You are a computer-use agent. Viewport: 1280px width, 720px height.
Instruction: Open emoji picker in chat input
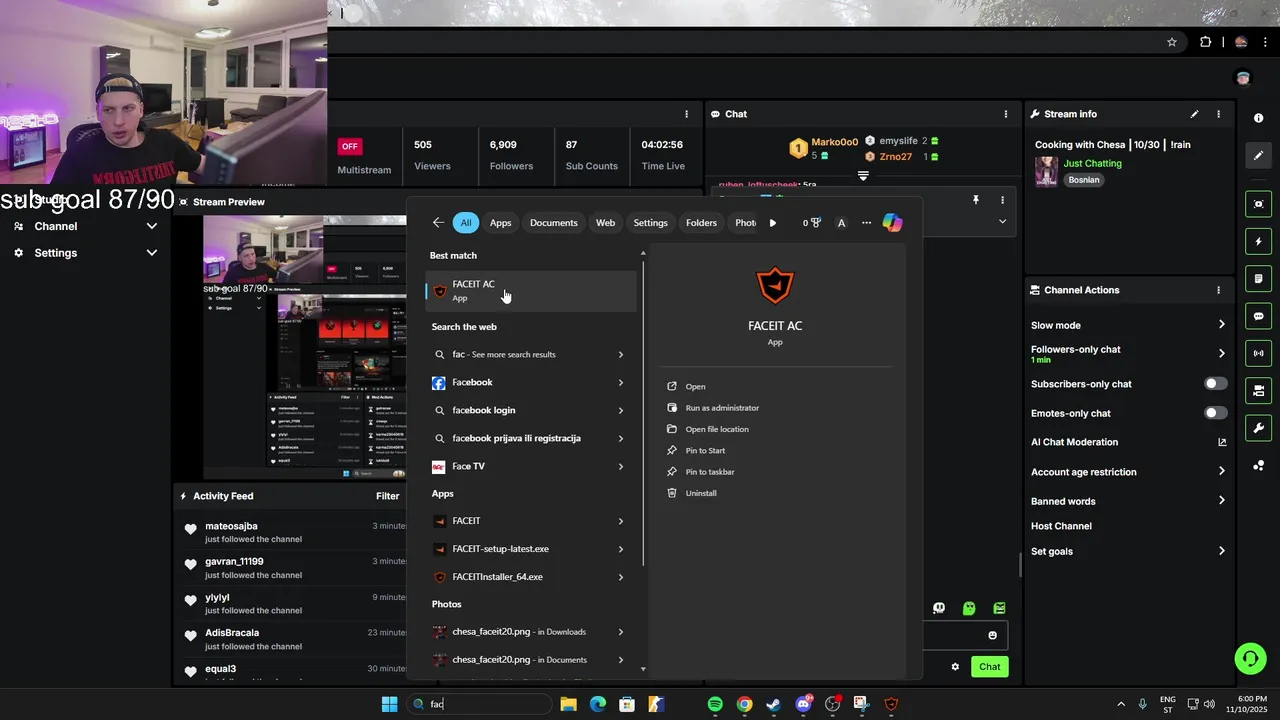(992, 635)
